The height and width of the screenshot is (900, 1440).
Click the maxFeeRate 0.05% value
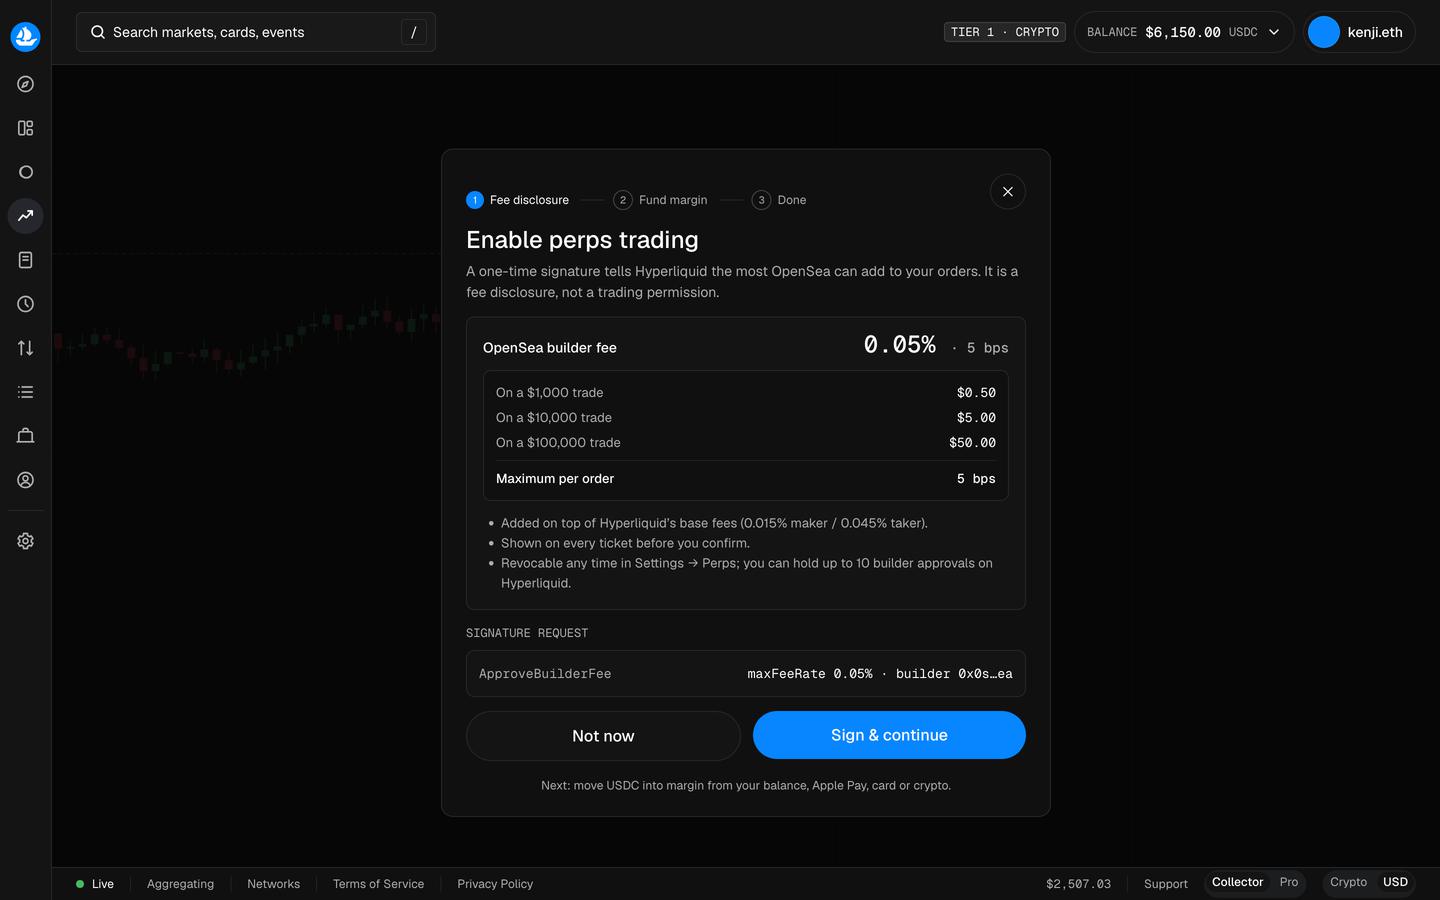(810, 674)
